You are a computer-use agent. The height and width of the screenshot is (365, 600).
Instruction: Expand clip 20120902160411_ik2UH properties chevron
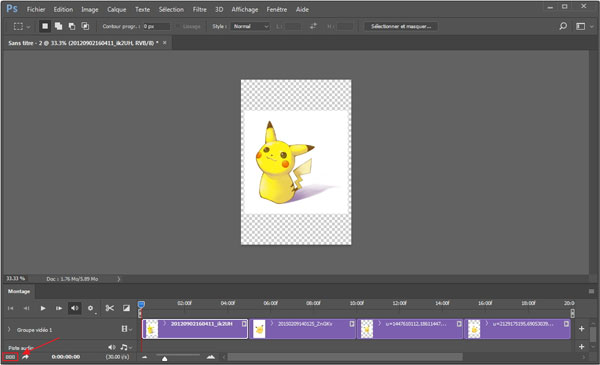click(165, 324)
